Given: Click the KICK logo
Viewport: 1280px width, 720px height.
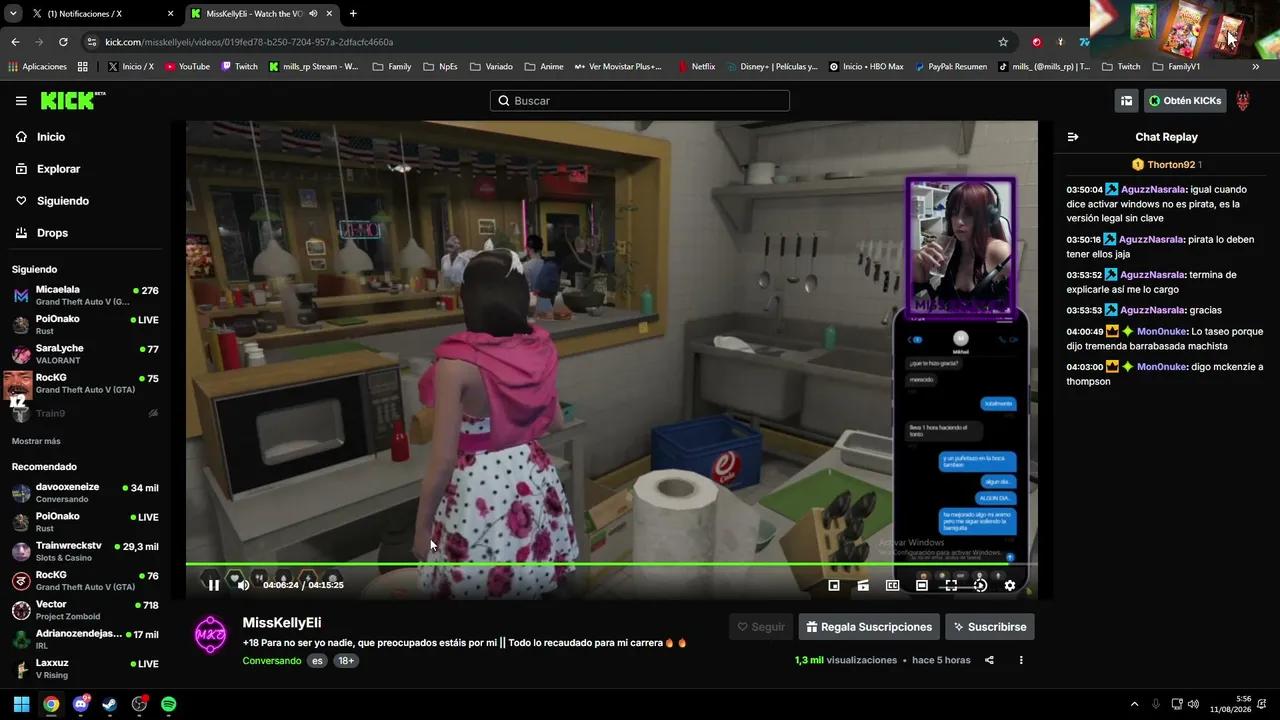Looking at the screenshot, I should pyautogui.click(x=72, y=100).
